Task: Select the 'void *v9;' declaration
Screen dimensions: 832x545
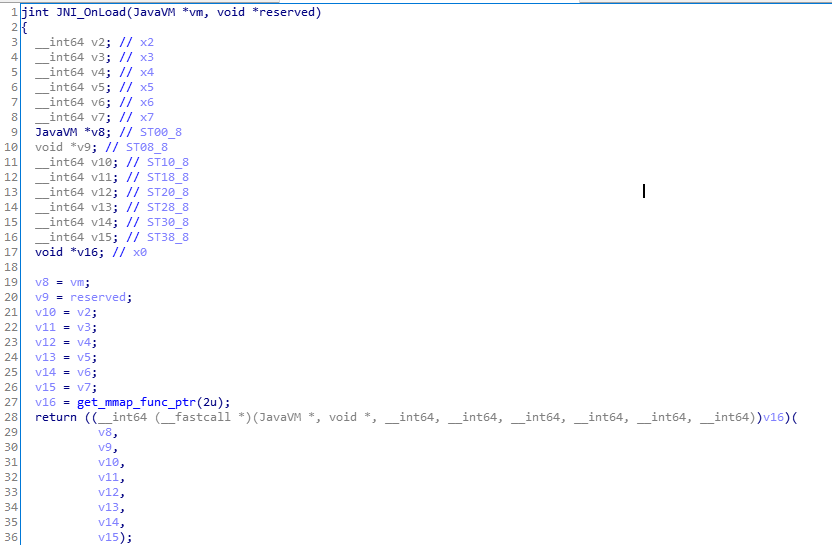Action: click(66, 146)
